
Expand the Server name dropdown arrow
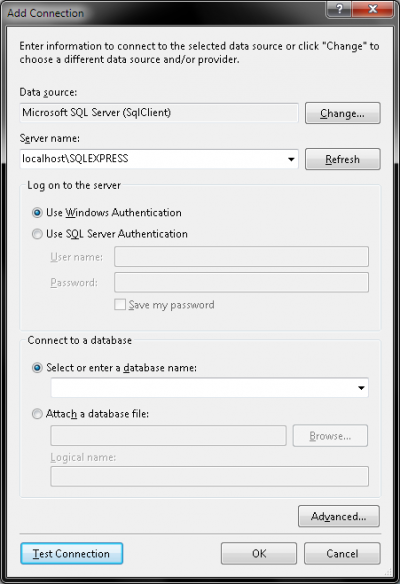(x=291, y=159)
